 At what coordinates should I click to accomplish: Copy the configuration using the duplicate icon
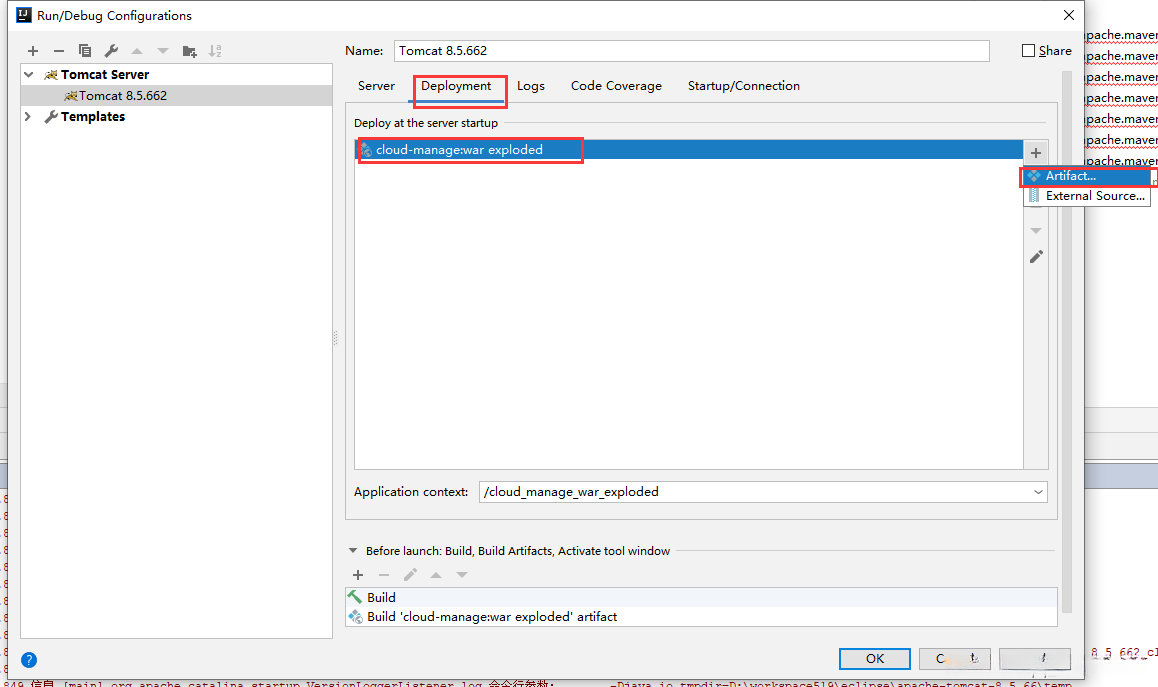tap(85, 51)
